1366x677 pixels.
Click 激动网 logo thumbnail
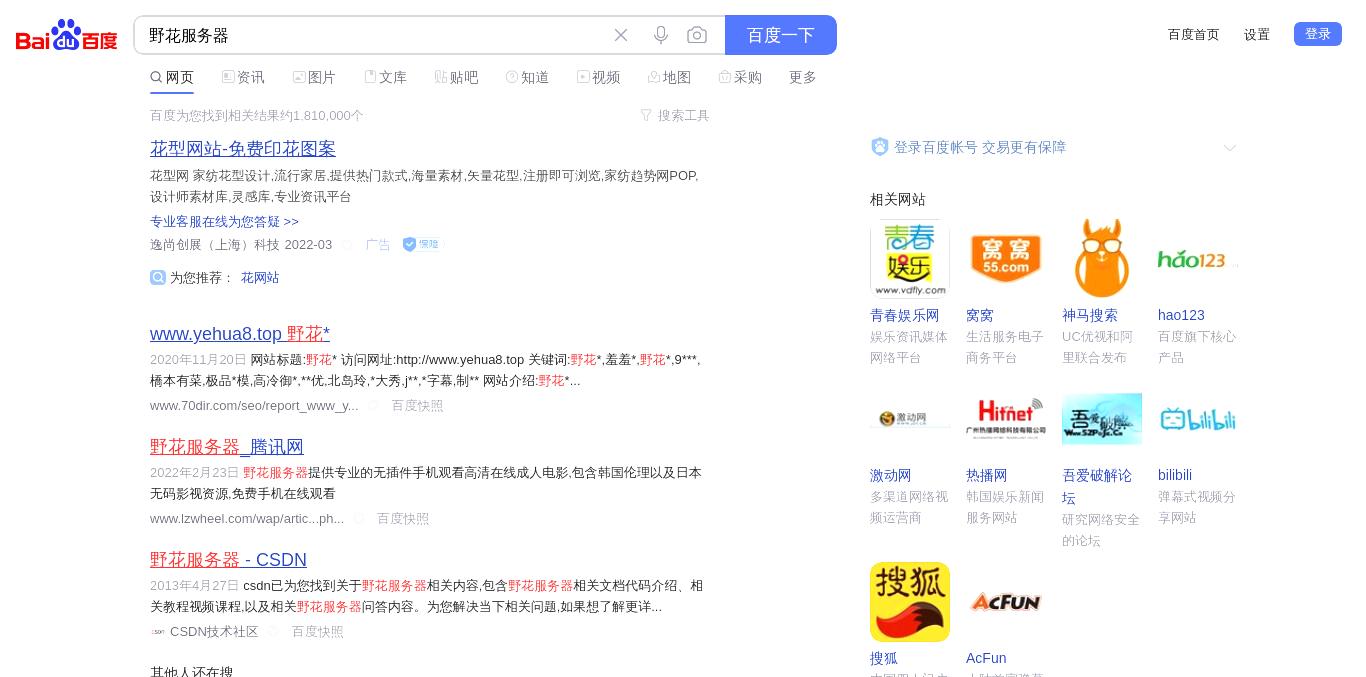(x=910, y=418)
